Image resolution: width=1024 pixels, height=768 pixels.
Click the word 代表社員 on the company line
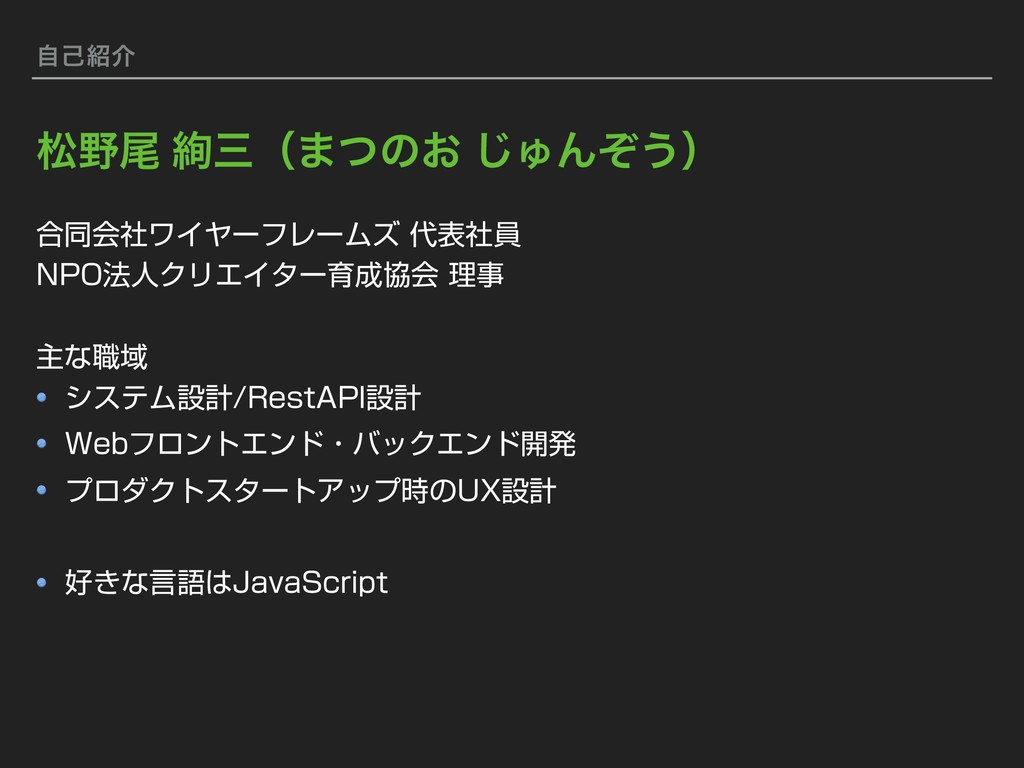(466, 235)
